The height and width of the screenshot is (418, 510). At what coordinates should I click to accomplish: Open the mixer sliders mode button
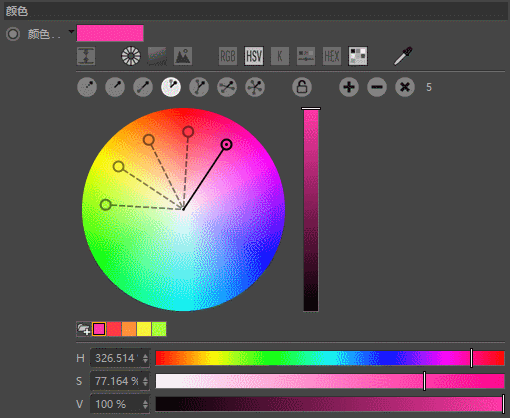(306, 56)
